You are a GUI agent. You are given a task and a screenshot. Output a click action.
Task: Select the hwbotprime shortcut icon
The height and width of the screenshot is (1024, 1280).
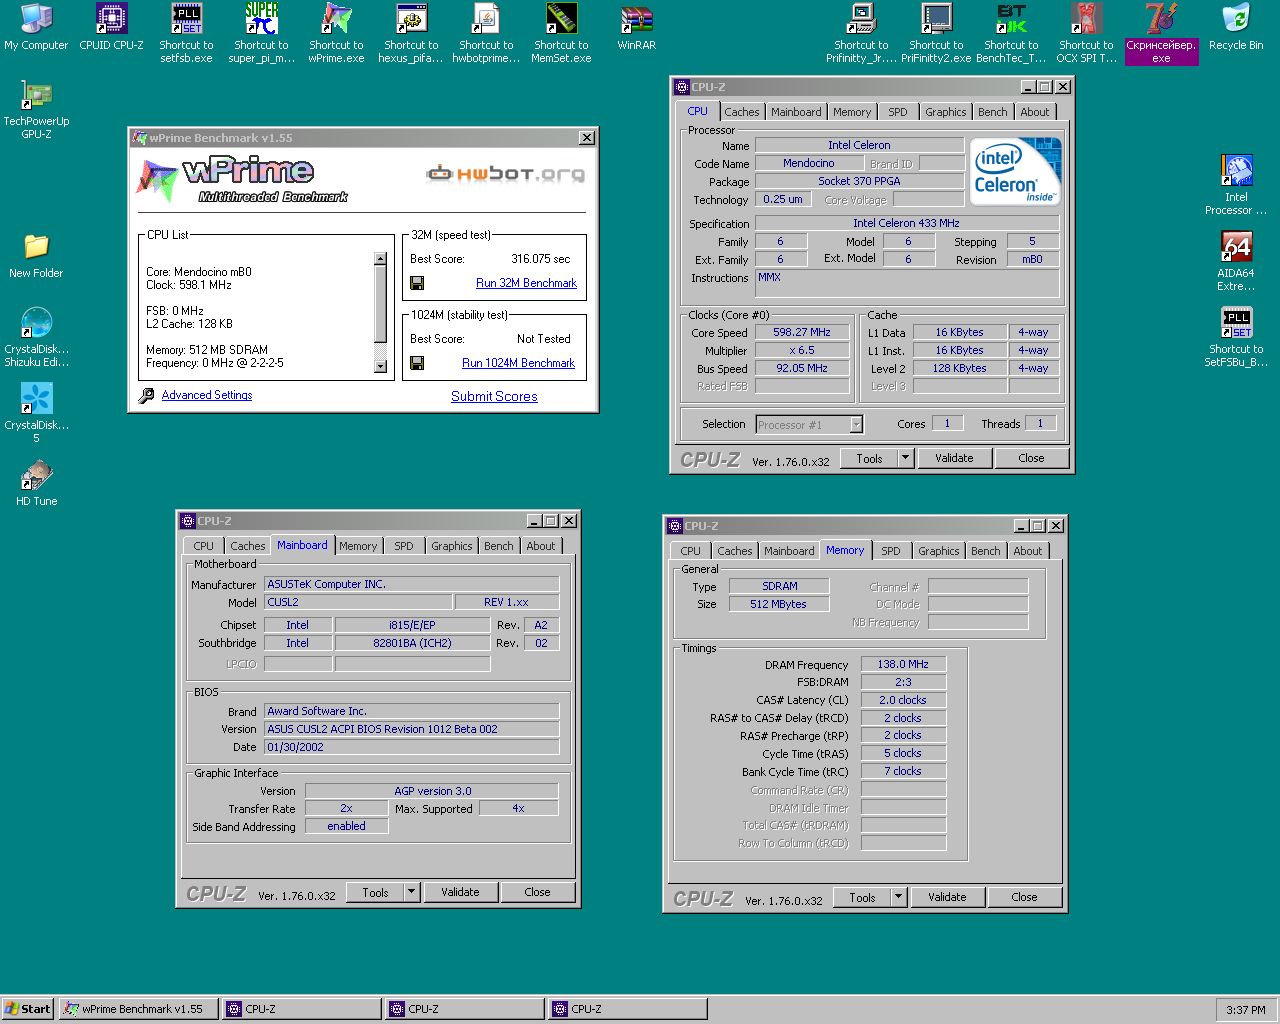coord(486,33)
